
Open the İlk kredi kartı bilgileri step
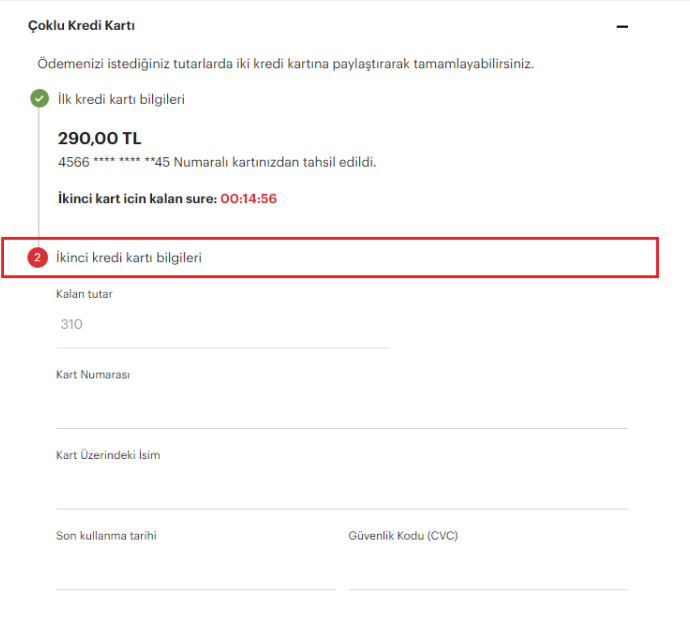pyautogui.click(x=121, y=99)
